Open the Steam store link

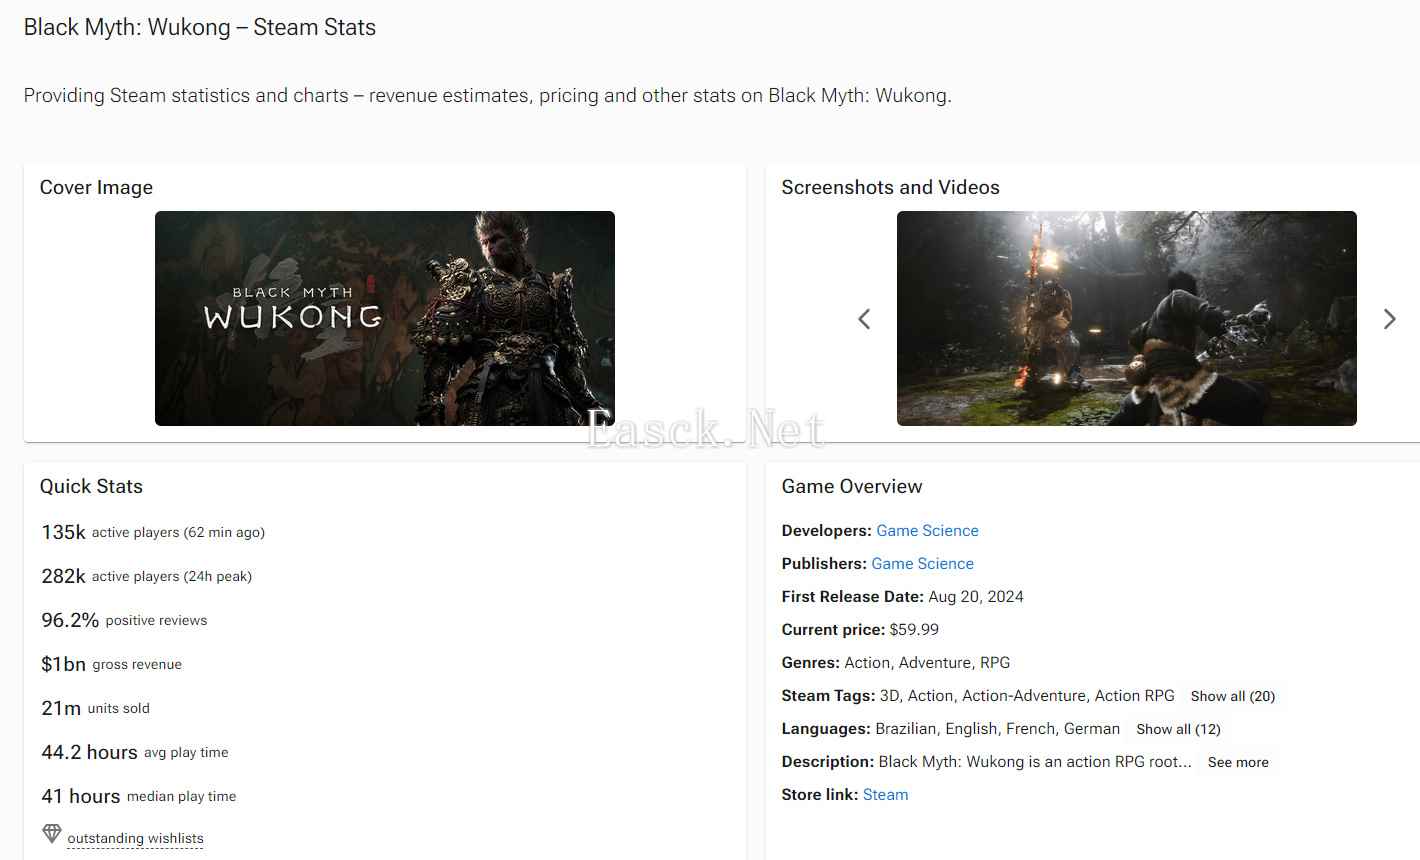point(885,795)
